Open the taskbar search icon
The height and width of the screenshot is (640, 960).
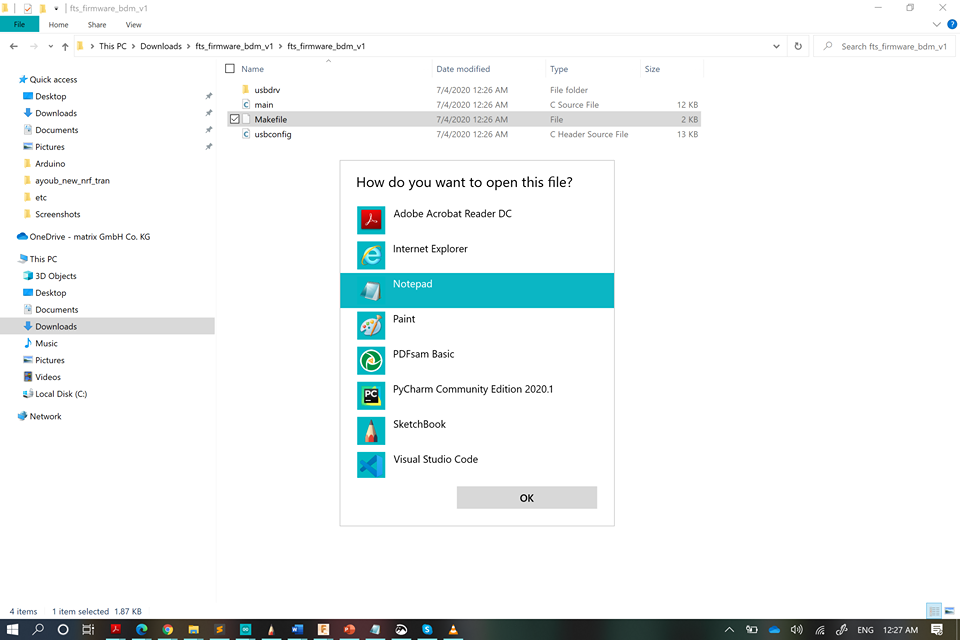click(x=38, y=630)
